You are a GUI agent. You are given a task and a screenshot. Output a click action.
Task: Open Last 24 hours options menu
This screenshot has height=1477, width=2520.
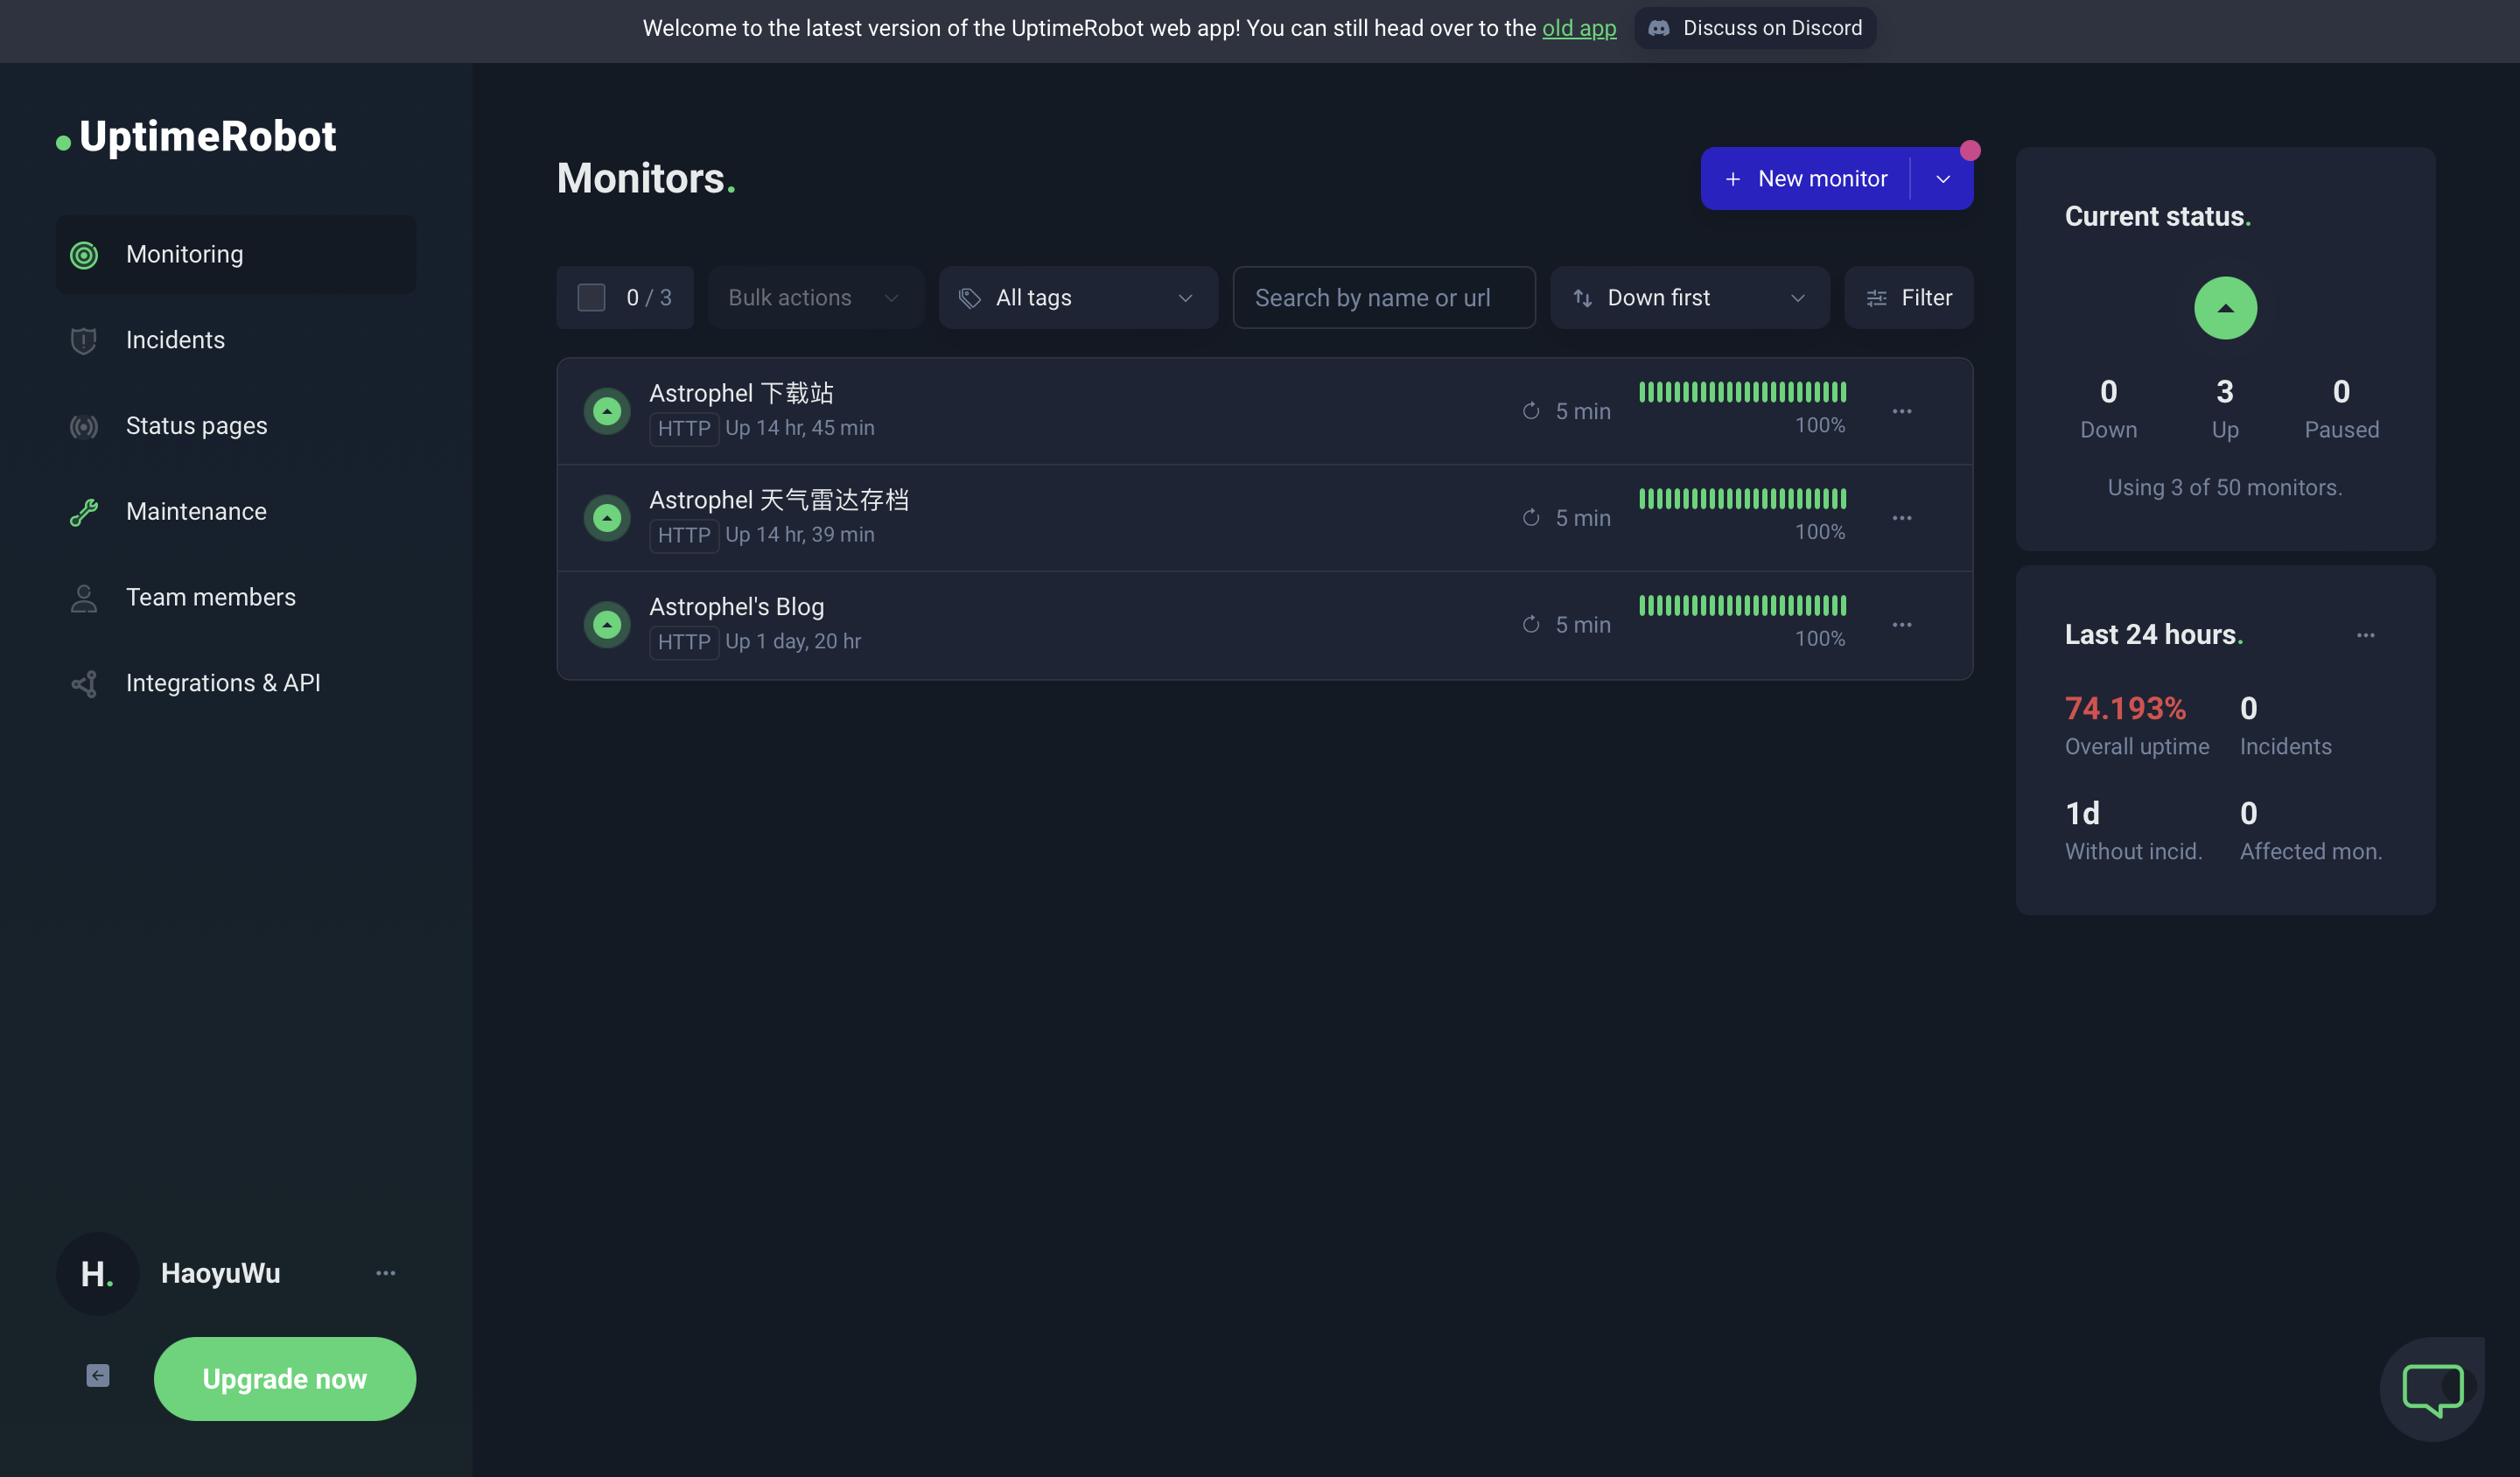pos(2364,635)
